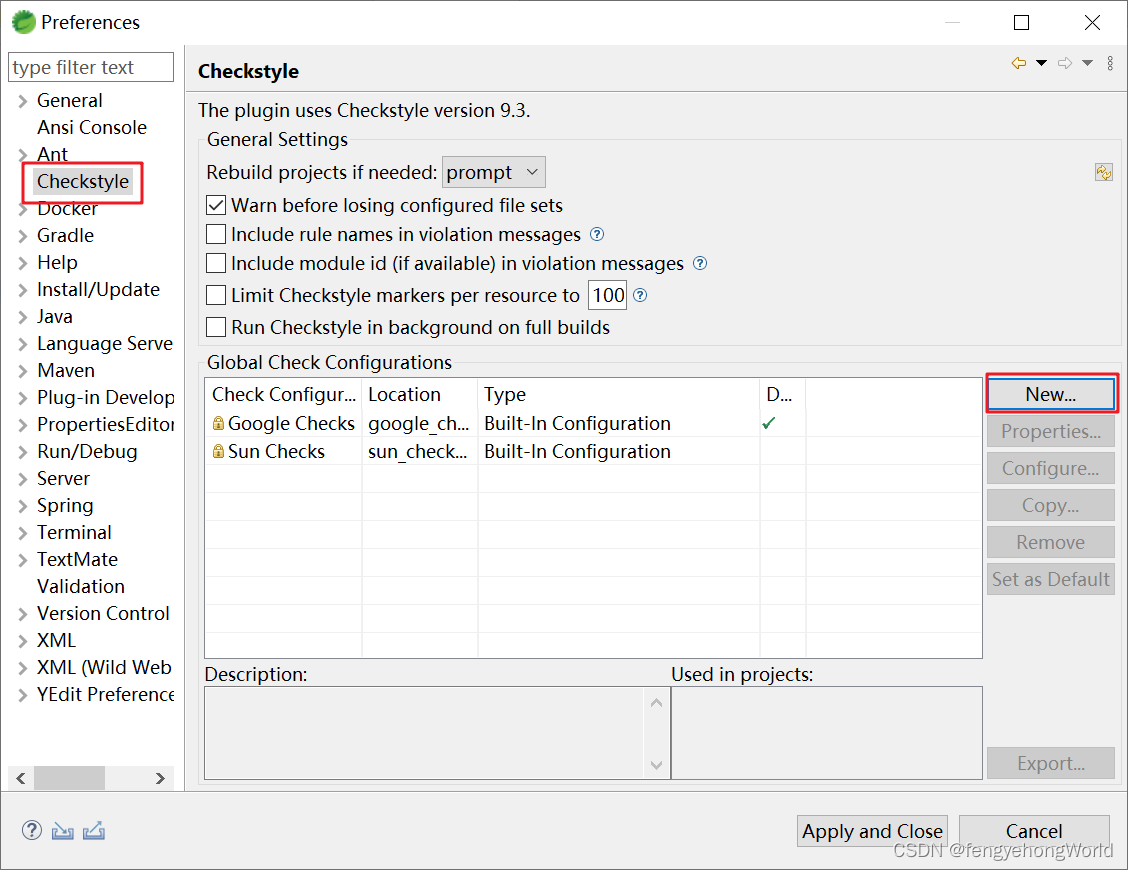Click the Google Checks lock icon

pos(218,423)
